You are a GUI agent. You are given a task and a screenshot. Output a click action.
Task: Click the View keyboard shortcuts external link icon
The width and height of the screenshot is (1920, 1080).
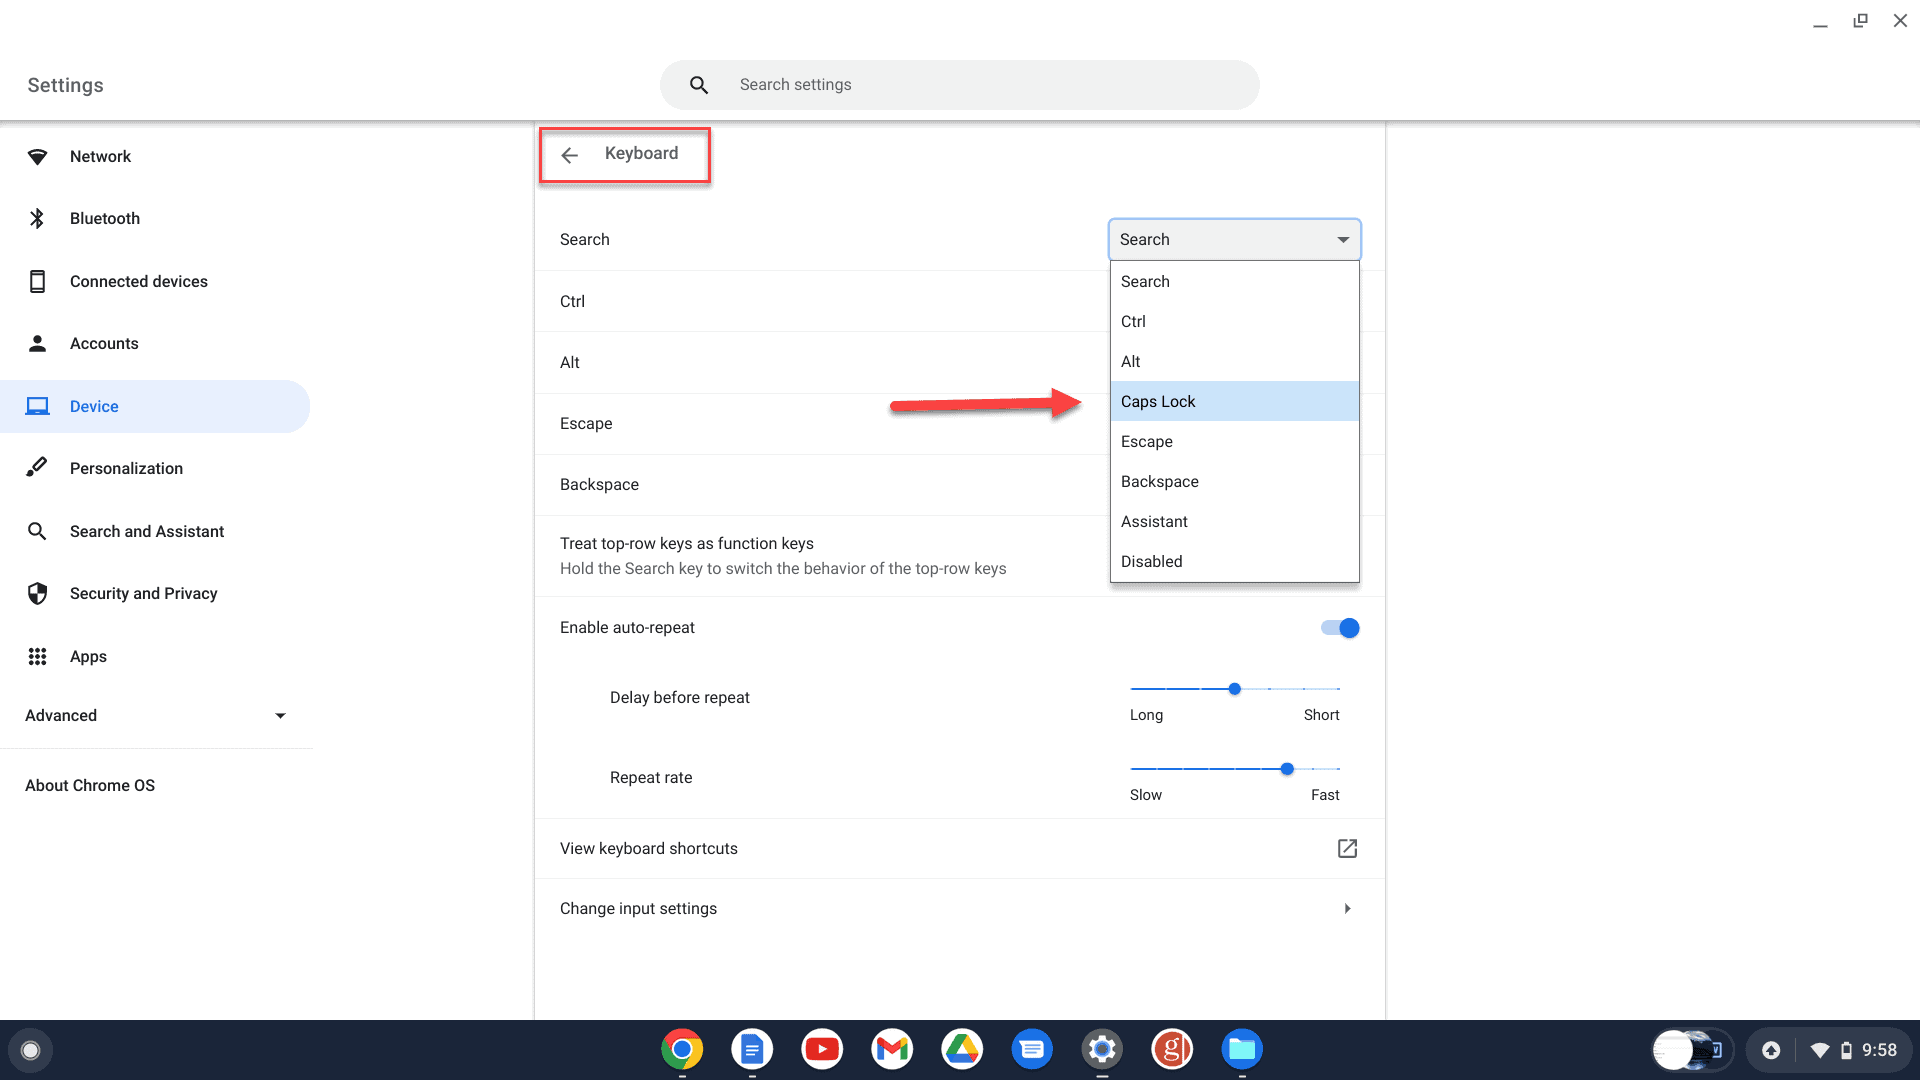click(1348, 848)
